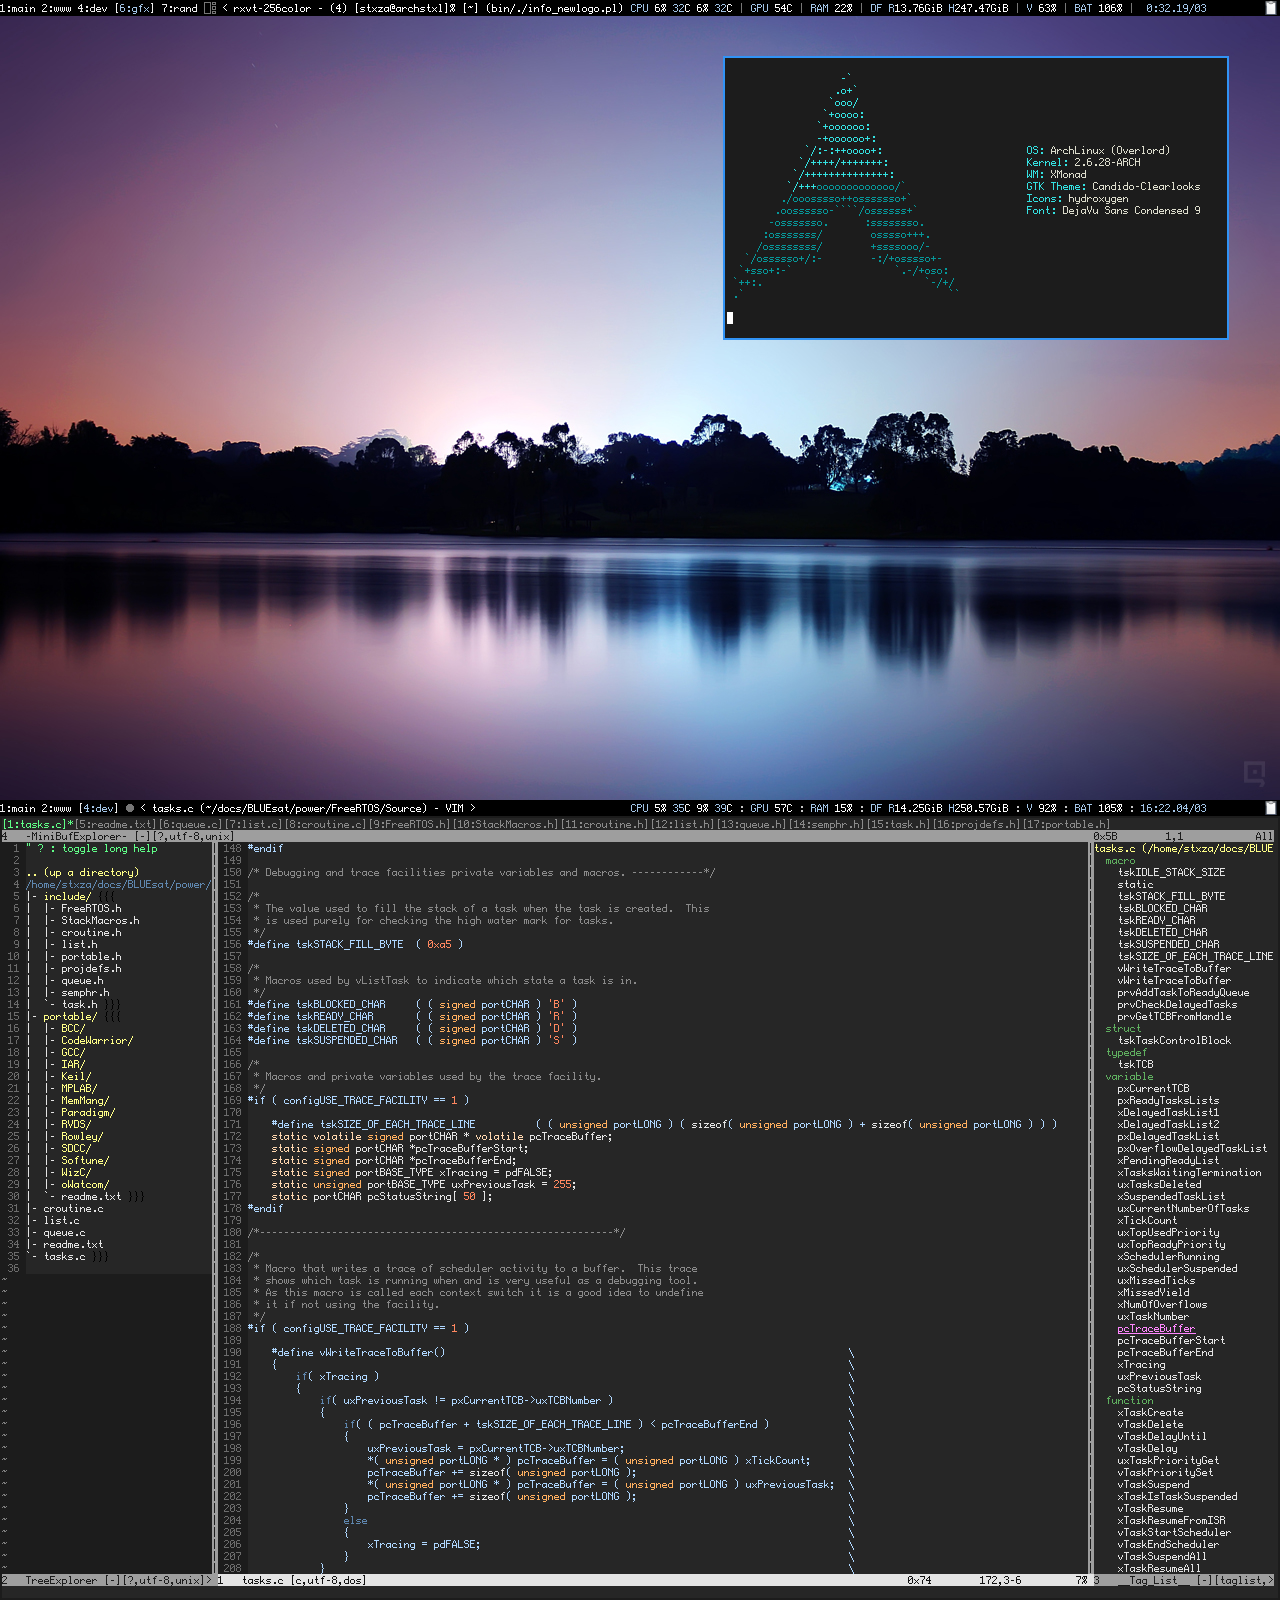Expand the MemMang/ directory in the tree
The width and height of the screenshot is (1280, 1600).
(85, 1101)
